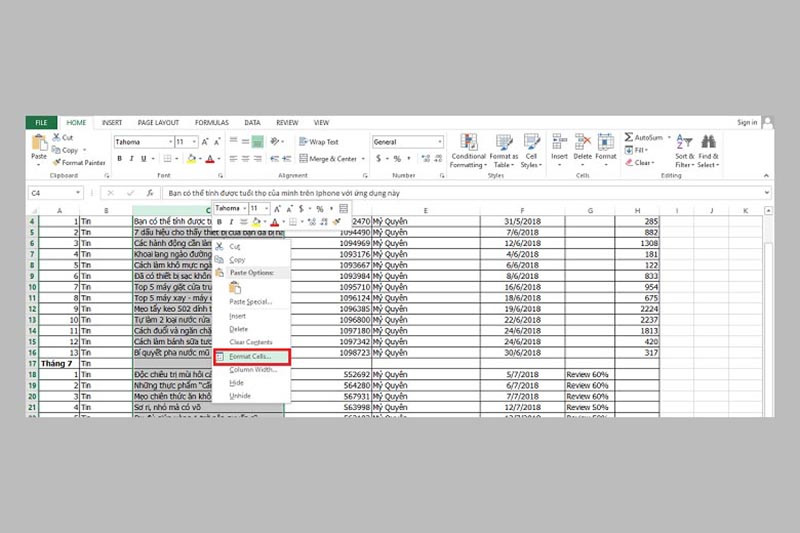Increase font size using ribbon A-up icon
Image resolution: width=800 pixels, height=533 pixels.
coord(205,142)
